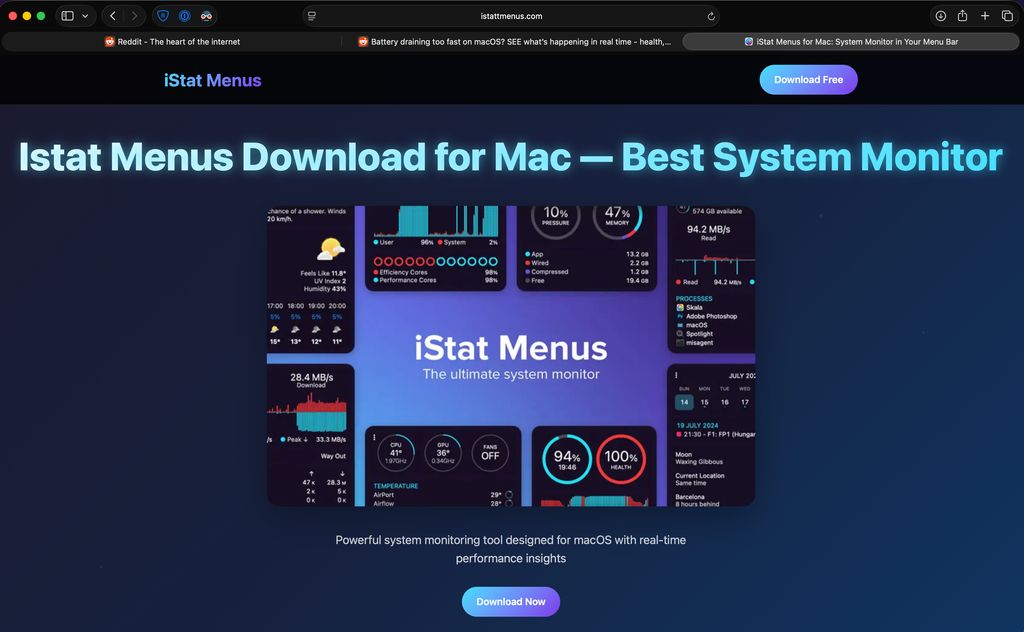This screenshot has width=1024, height=632.
Task: Go back with the back arrow
Action: coord(112,16)
